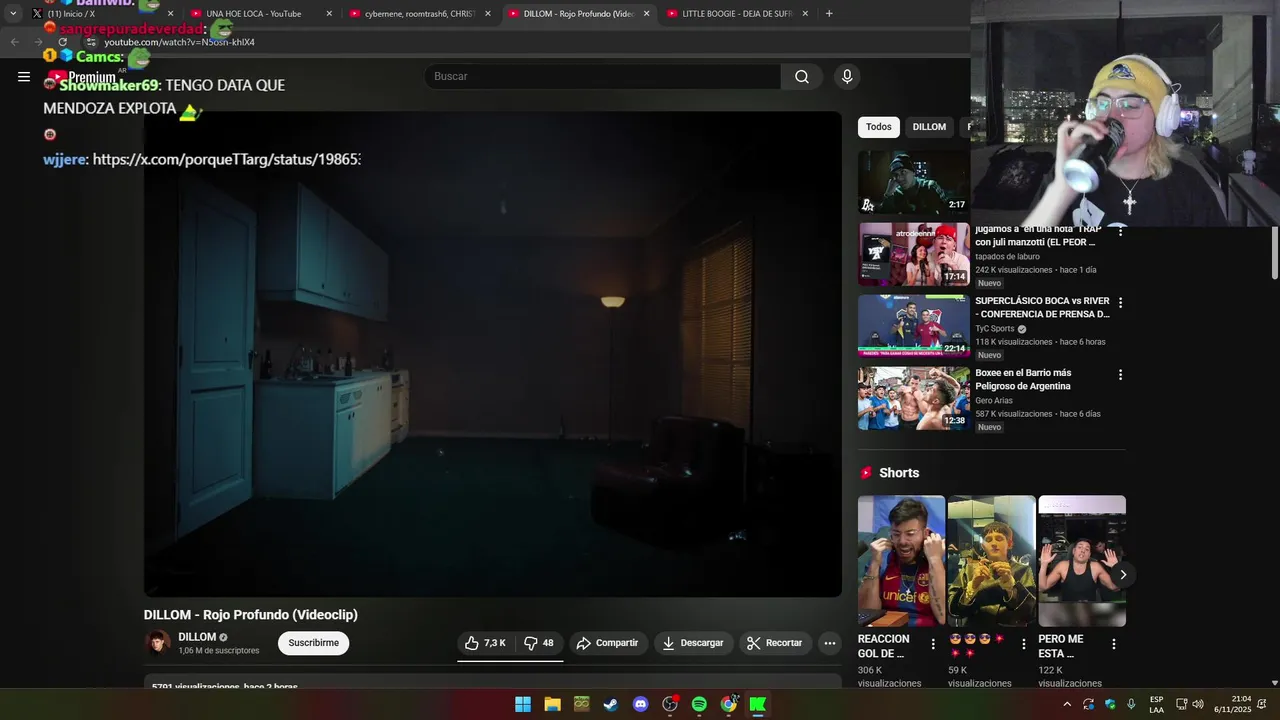This screenshot has width=1280, height=720.
Task: Open the 17:14 video thumbnail
Action: [913, 254]
